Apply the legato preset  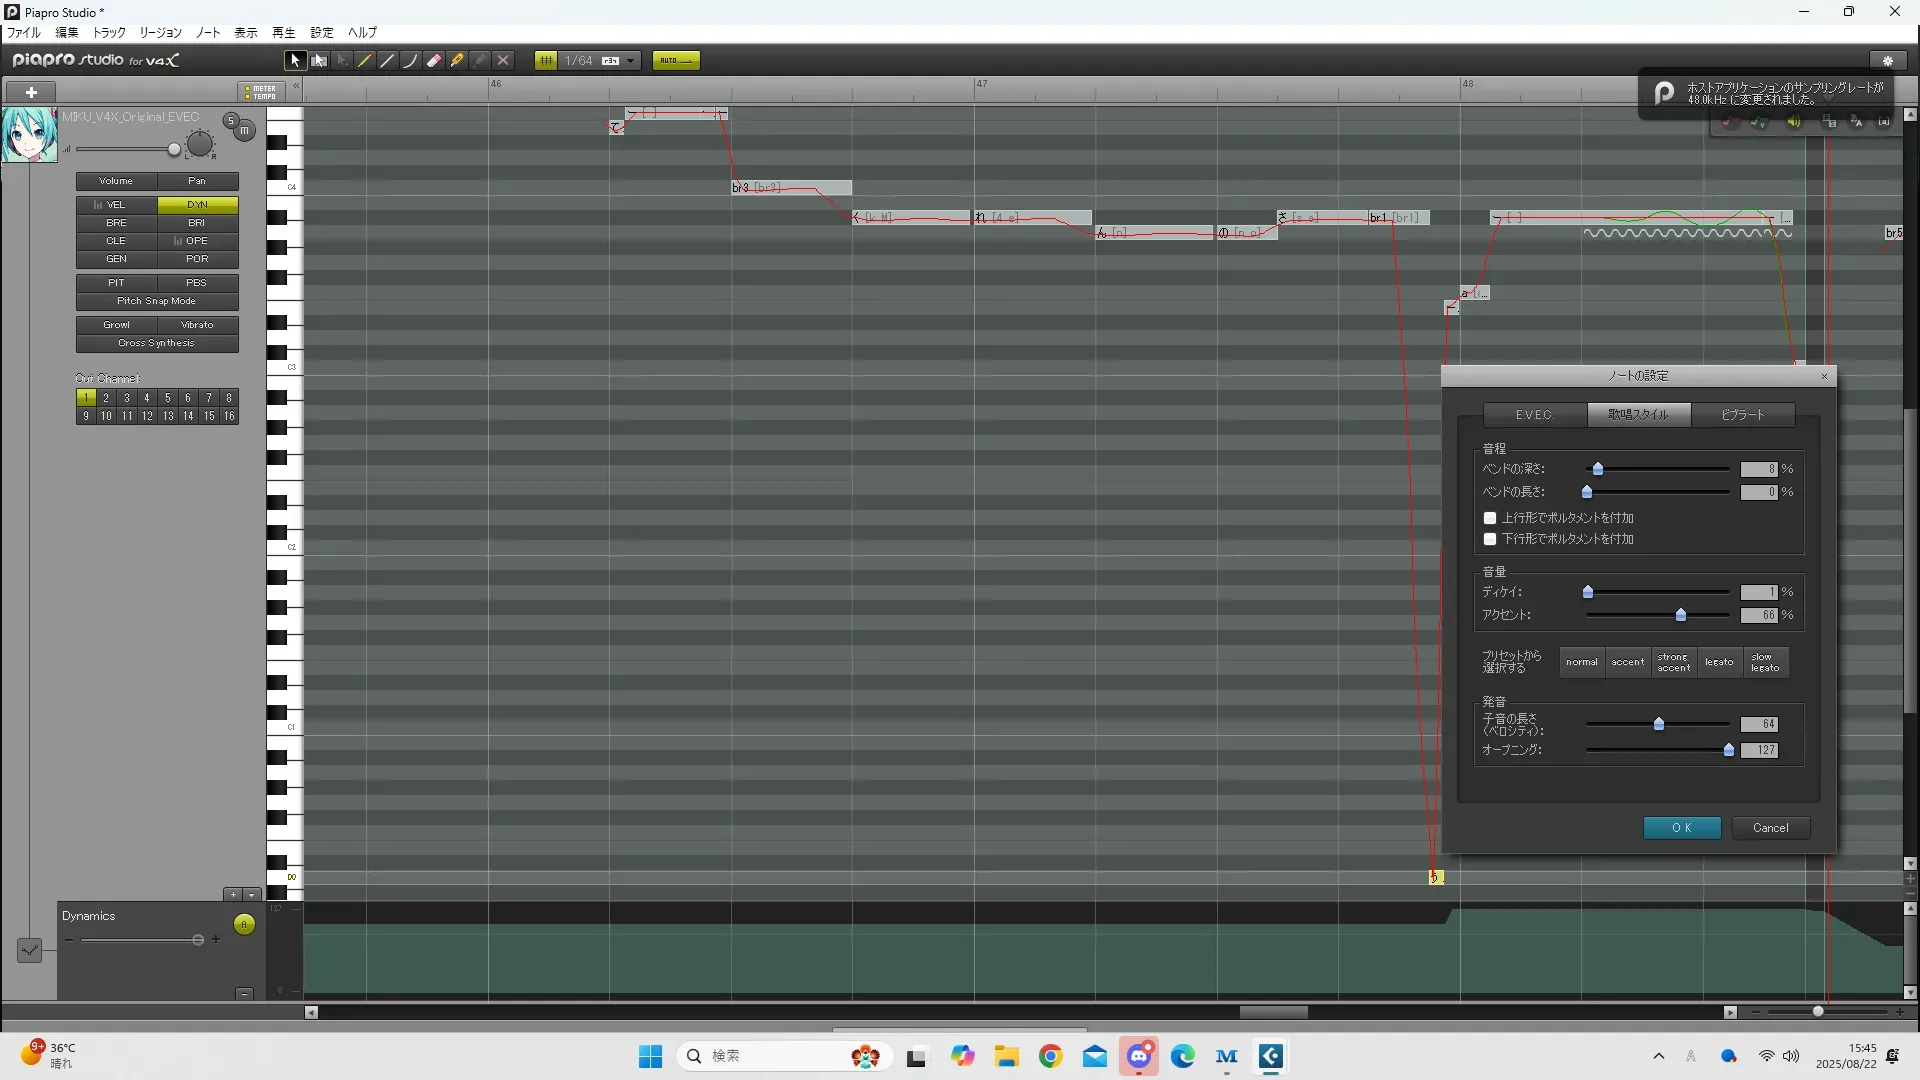(1719, 662)
